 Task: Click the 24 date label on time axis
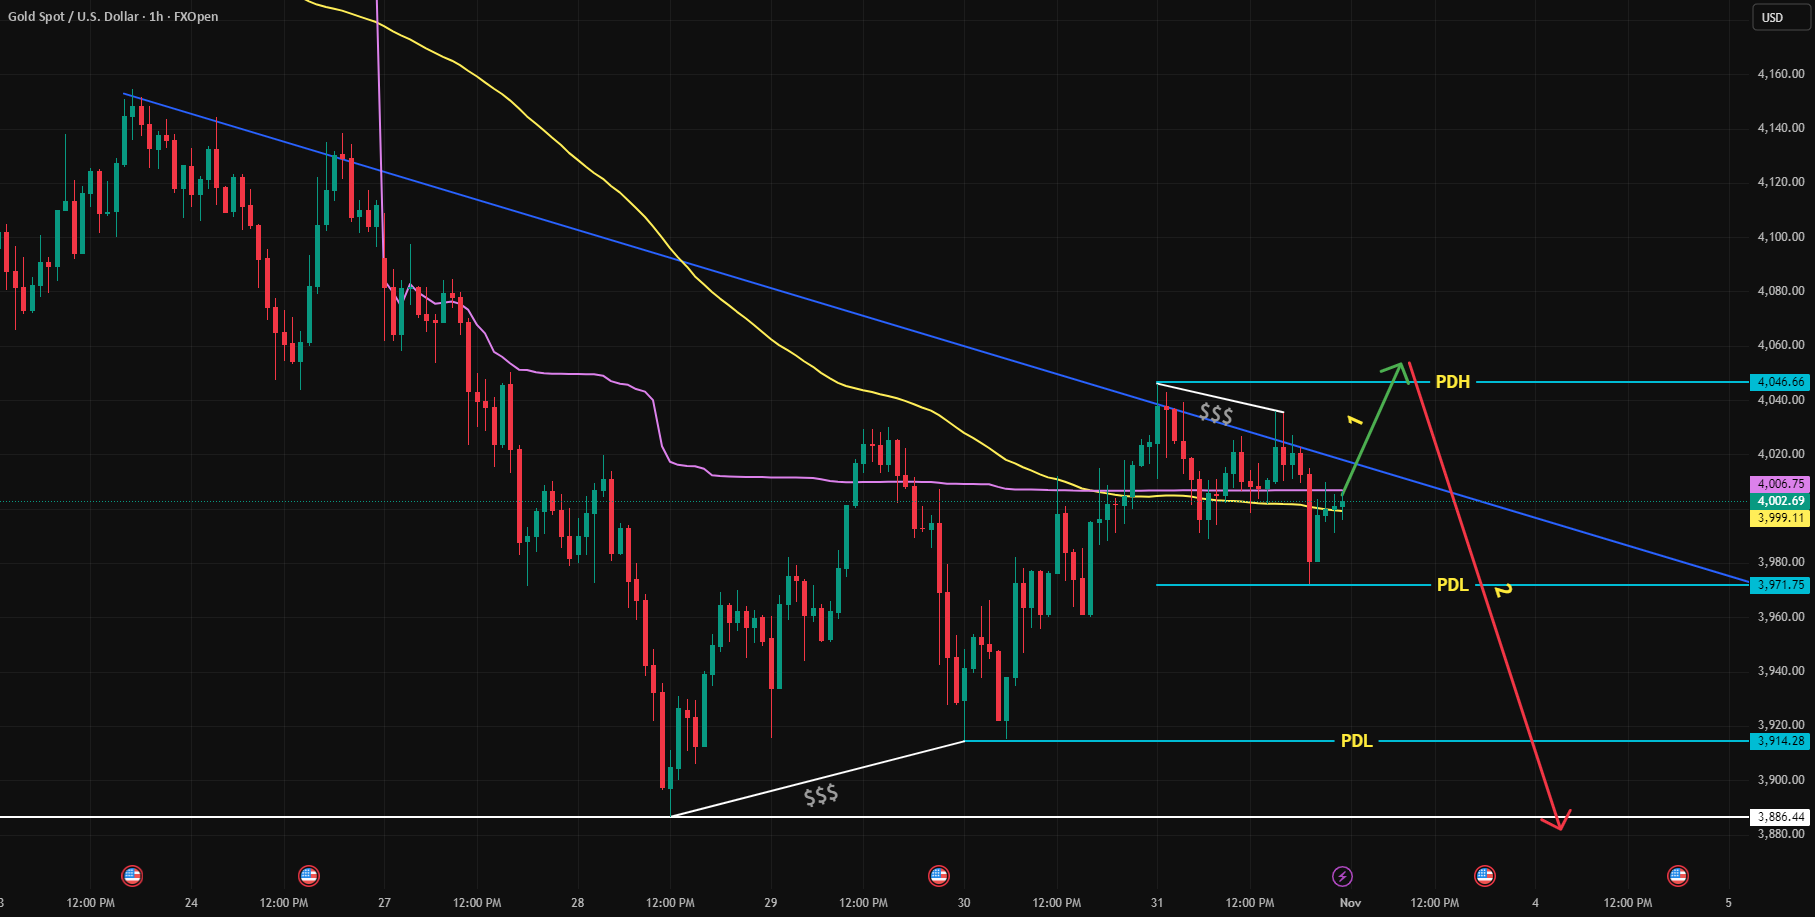click(x=192, y=903)
